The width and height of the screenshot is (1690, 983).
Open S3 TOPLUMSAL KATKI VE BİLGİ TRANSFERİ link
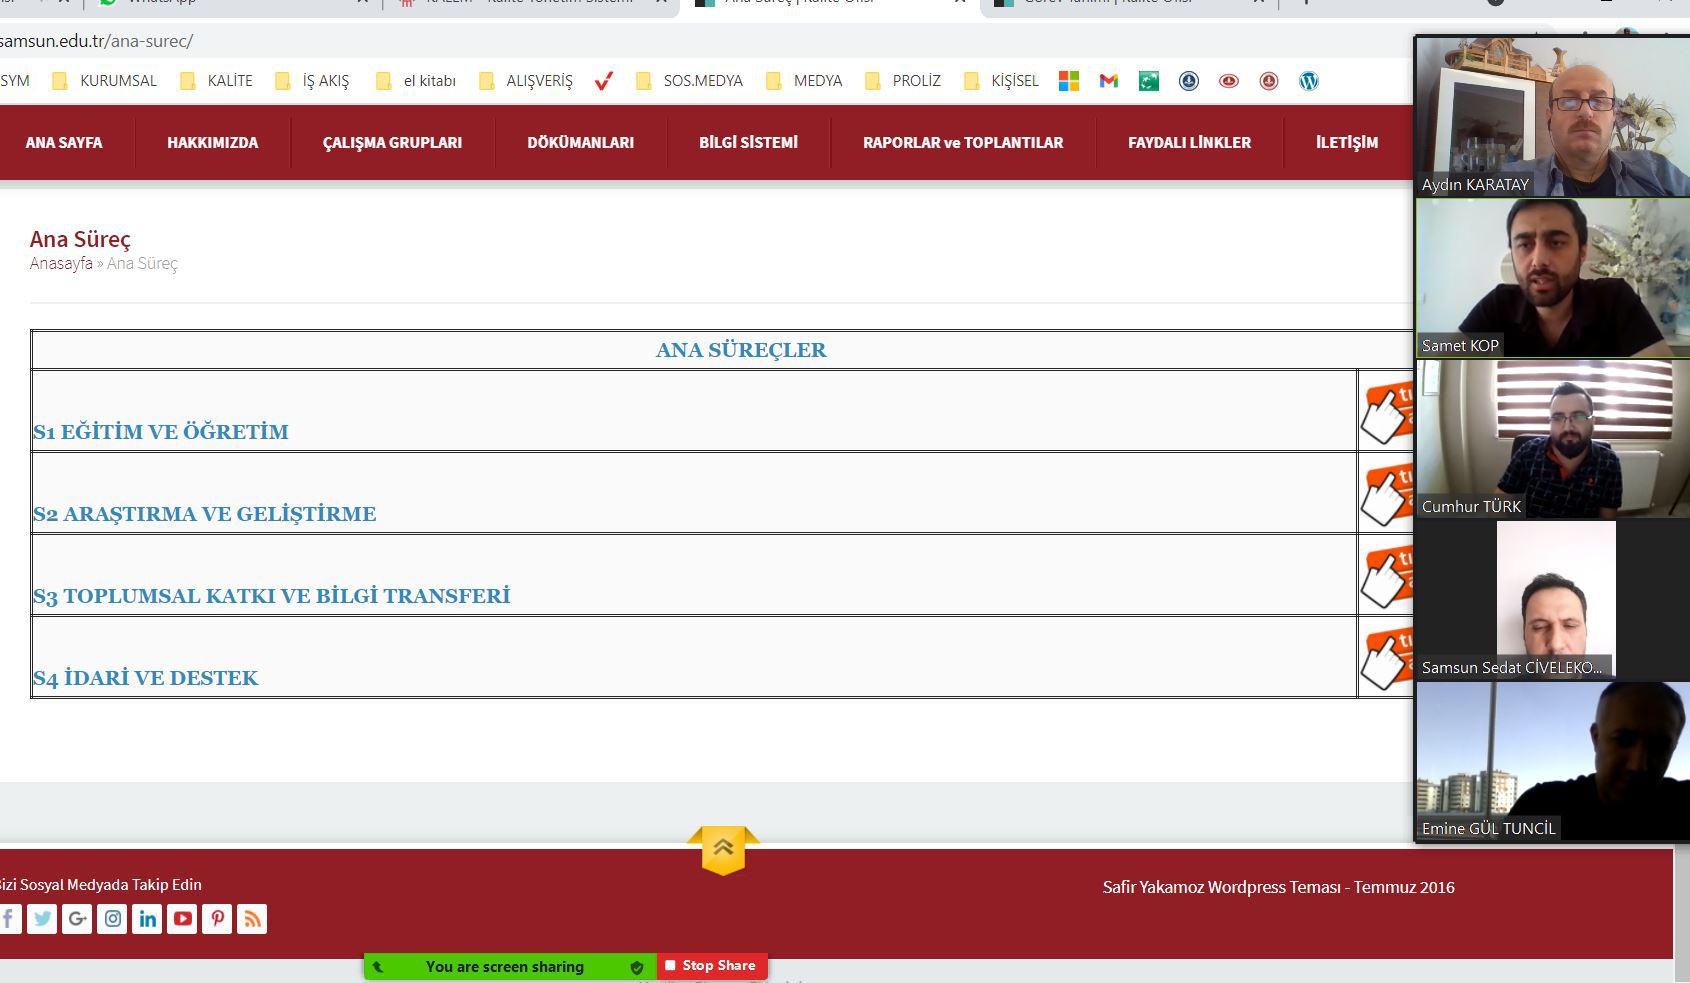(x=272, y=596)
